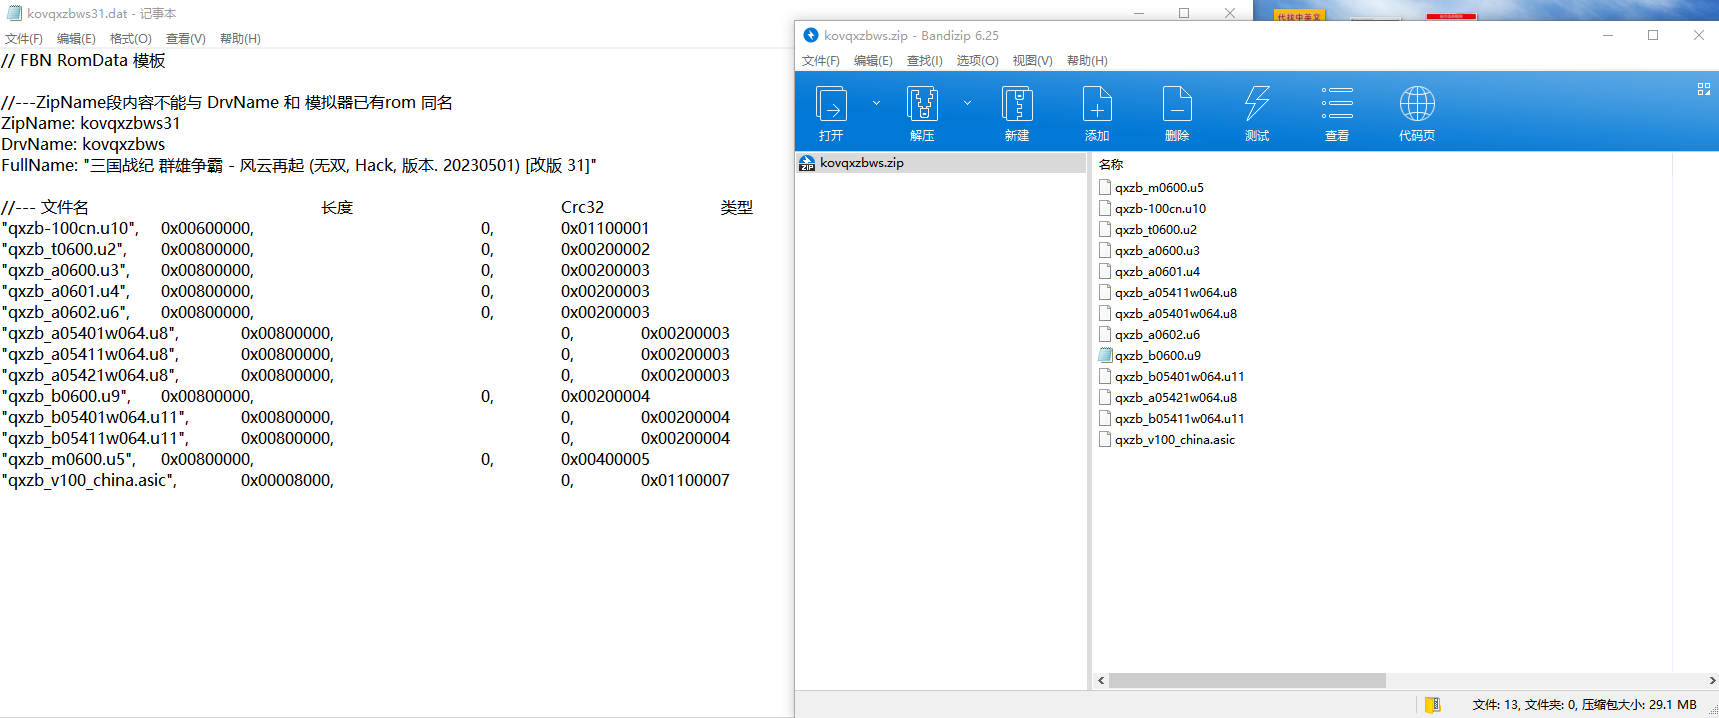This screenshot has height=718, width=1719.
Task: Click the Code page (代码页) globe icon
Action: [x=1417, y=104]
